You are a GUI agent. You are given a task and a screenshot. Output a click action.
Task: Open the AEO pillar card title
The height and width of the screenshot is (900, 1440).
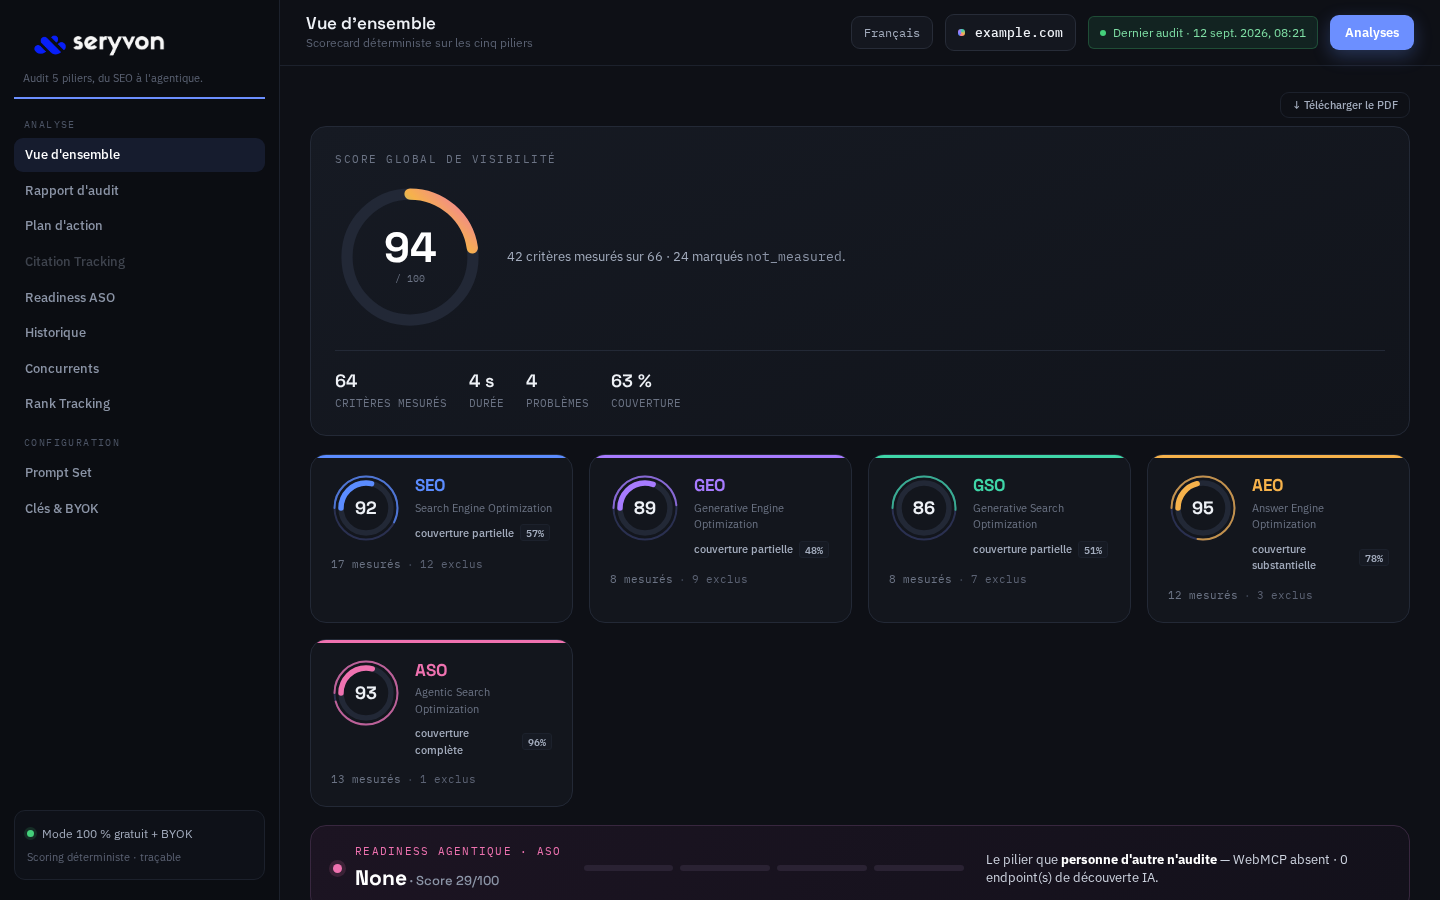click(x=1267, y=485)
